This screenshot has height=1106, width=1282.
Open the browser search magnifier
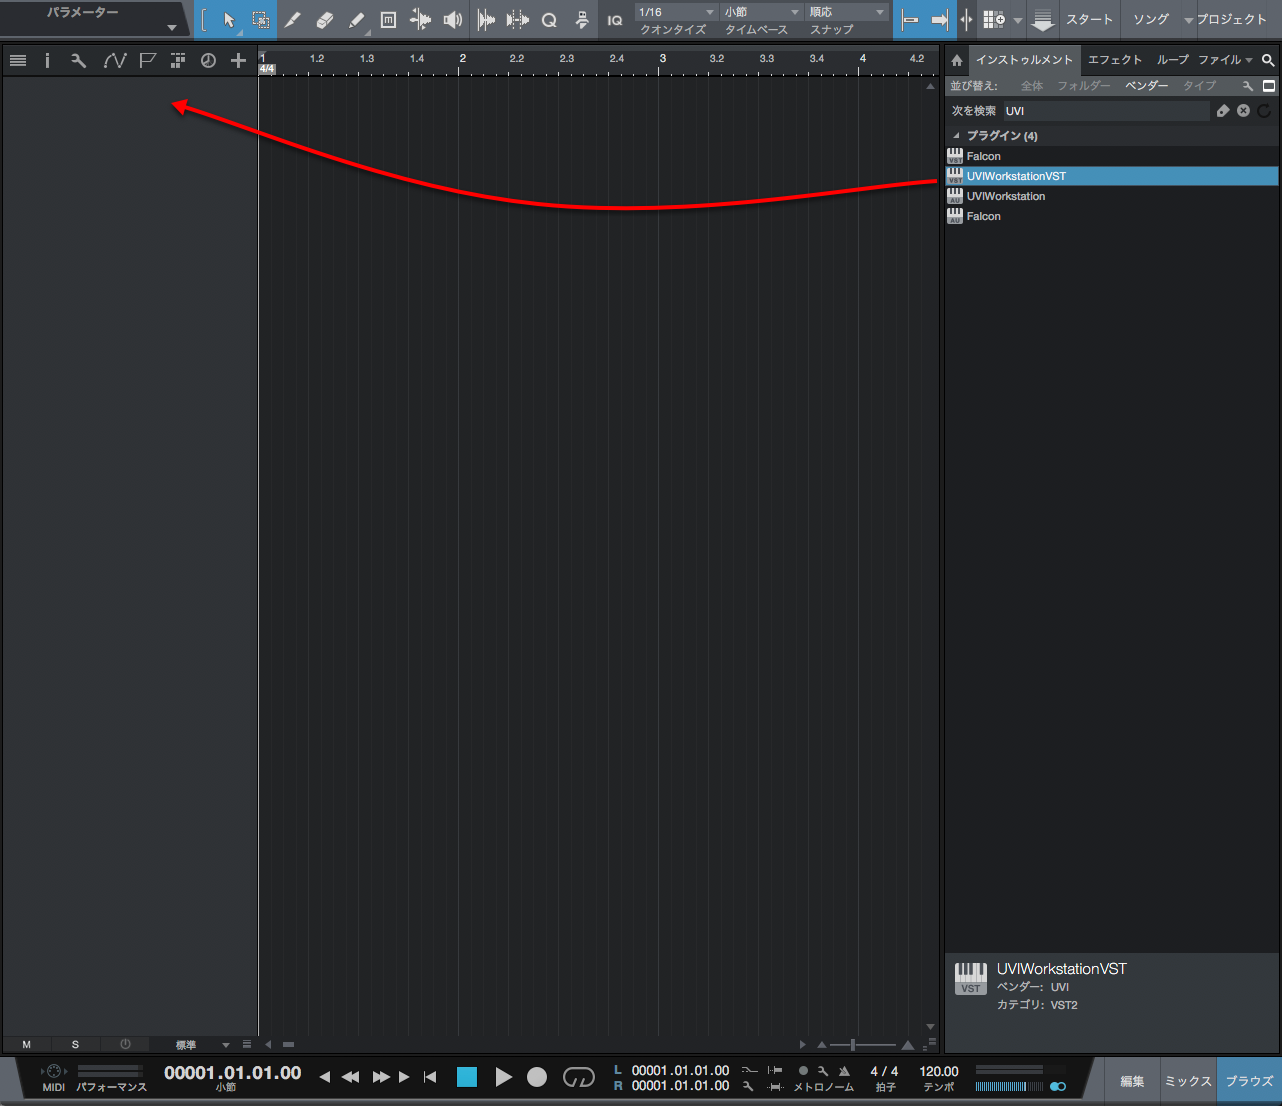(1268, 60)
